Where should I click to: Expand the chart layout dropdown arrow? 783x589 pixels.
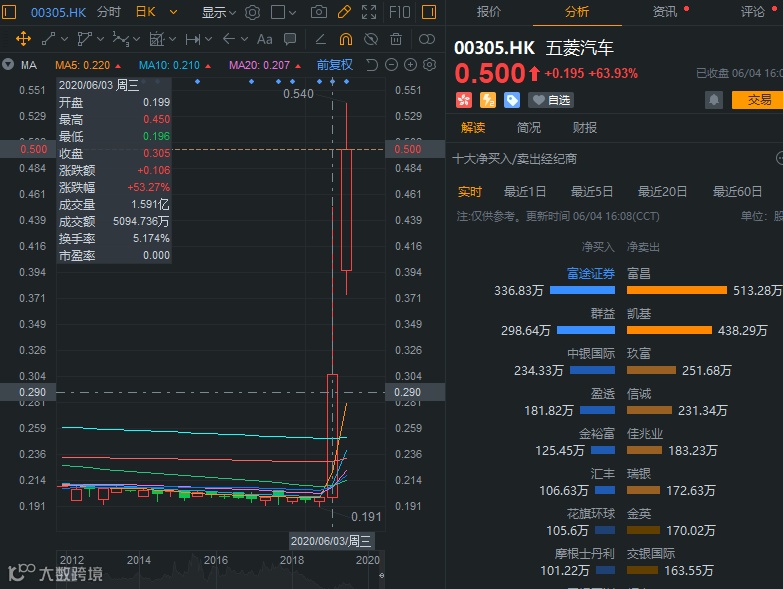(293, 12)
